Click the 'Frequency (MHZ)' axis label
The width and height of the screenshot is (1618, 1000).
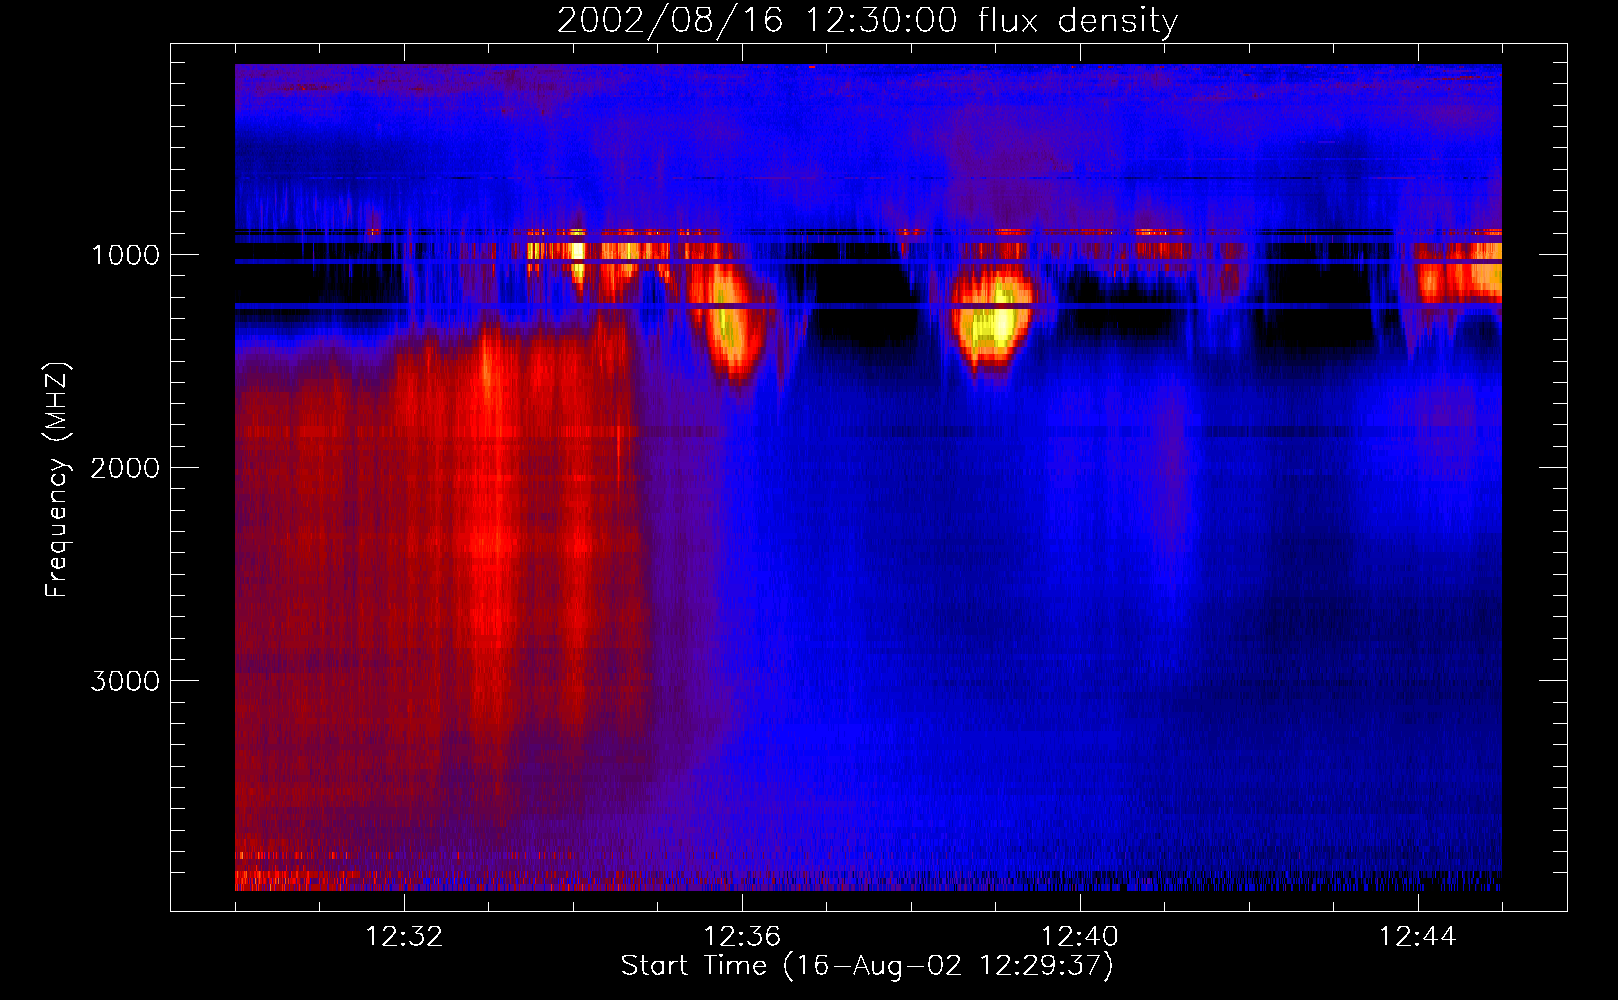point(57,480)
